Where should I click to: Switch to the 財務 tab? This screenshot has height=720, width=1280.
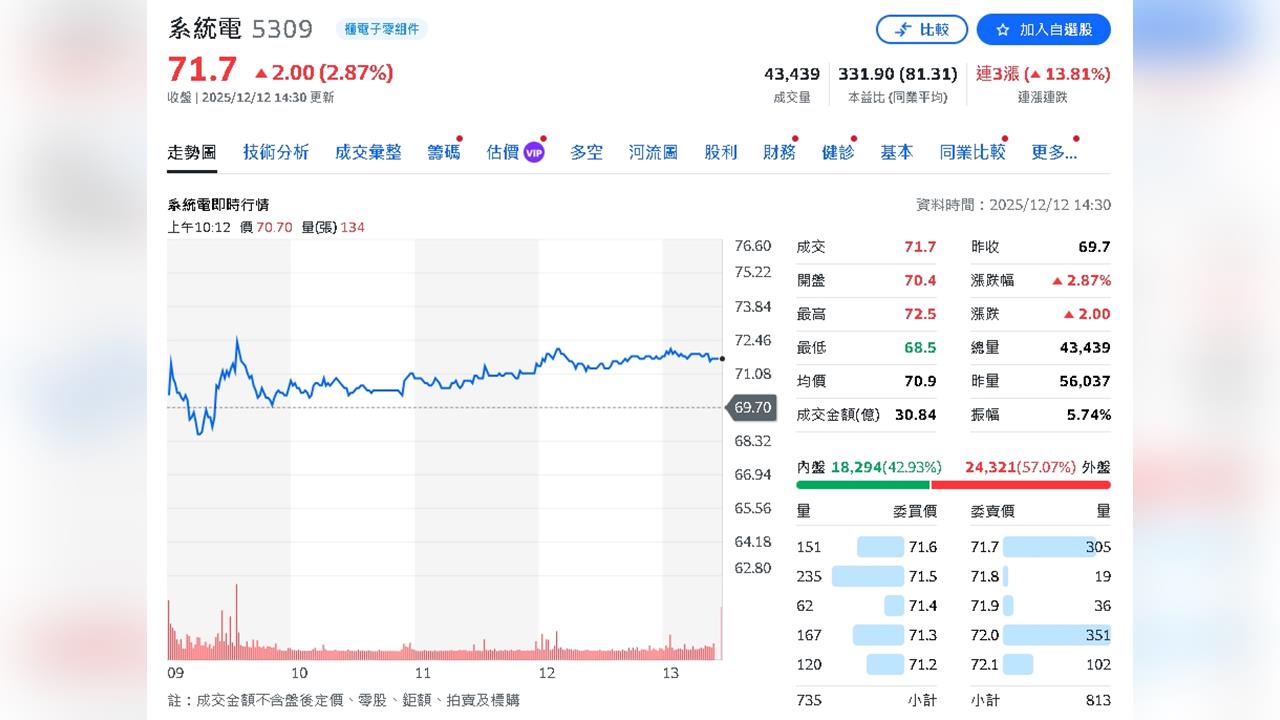779,152
